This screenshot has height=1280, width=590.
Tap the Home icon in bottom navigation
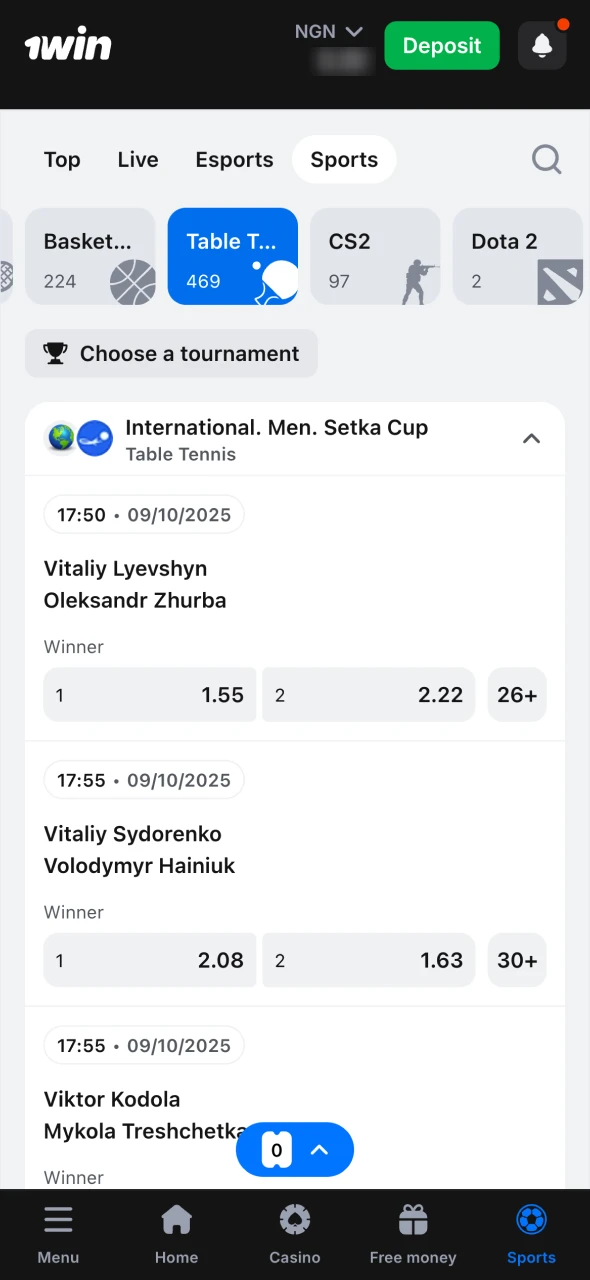pyautogui.click(x=176, y=1220)
